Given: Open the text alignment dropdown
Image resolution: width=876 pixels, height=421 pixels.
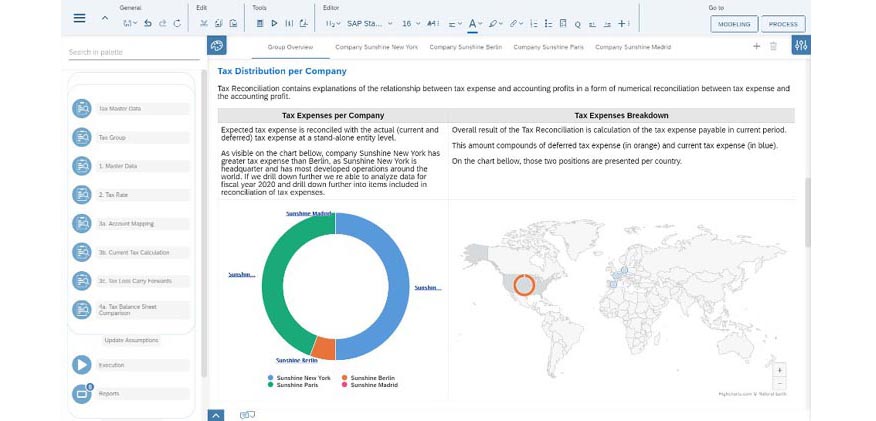Looking at the screenshot, I should pos(455,23).
